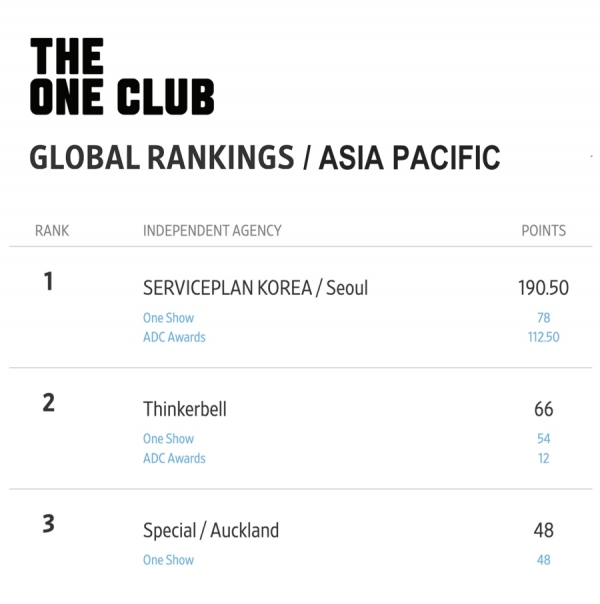Open the Special / Auckland agency entry
The height and width of the screenshot is (604, 600).
(x=211, y=530)
